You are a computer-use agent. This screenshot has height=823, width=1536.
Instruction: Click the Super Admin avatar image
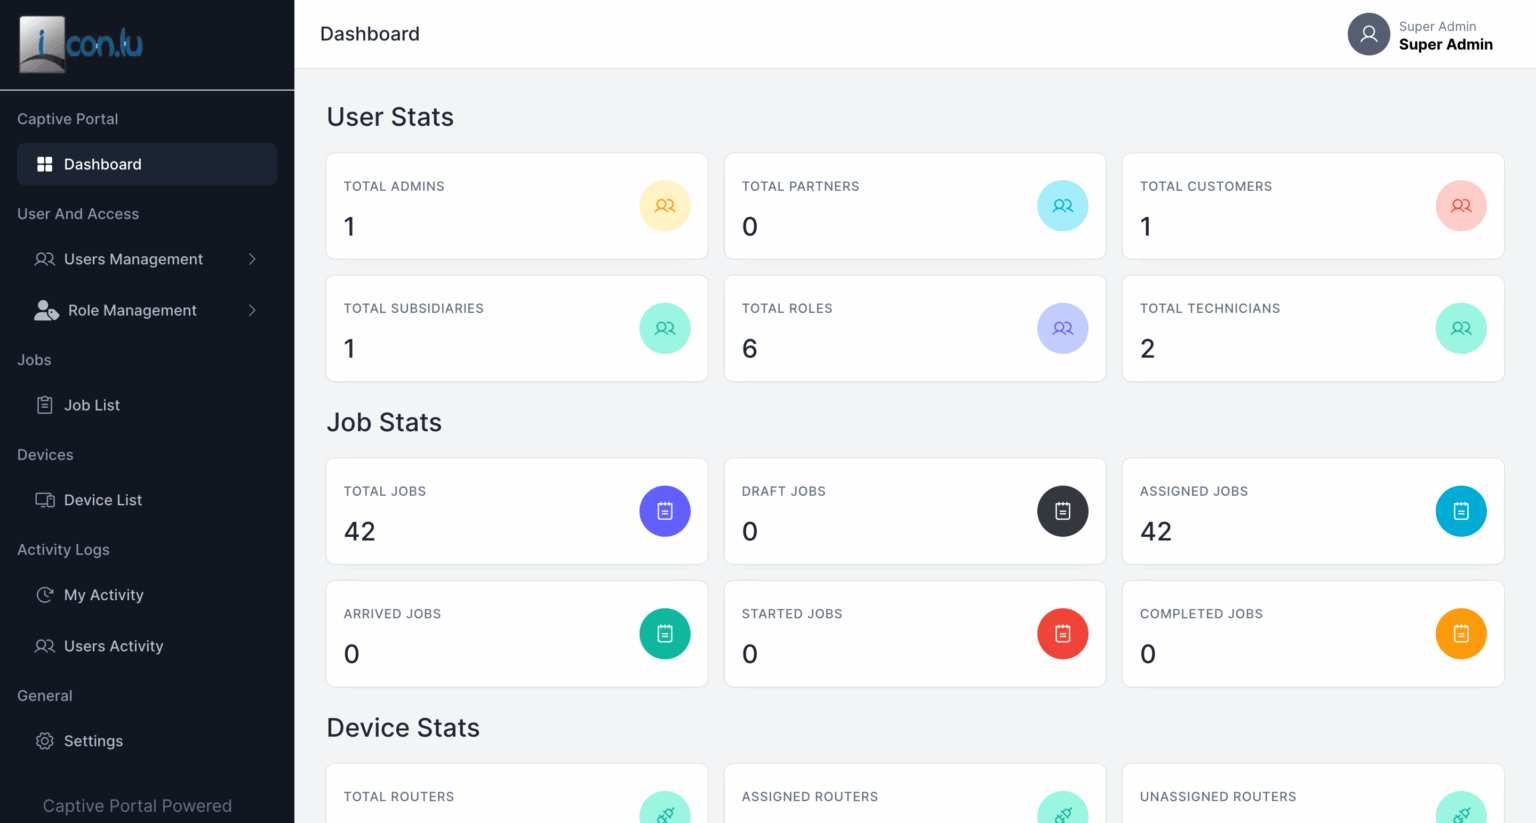click(1368, 33)
